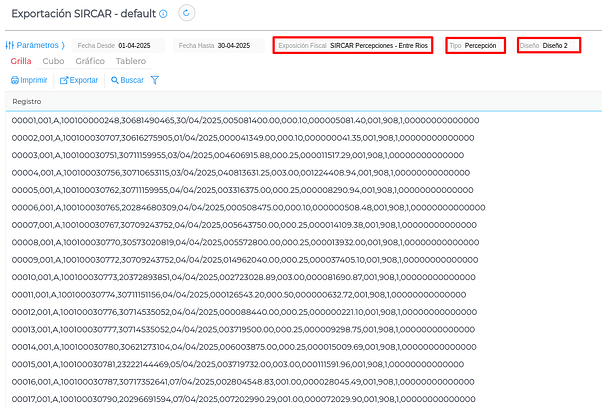Screen dimensions: 602x407
Task: Click the Fecha Desde date field
Action: 133,46
